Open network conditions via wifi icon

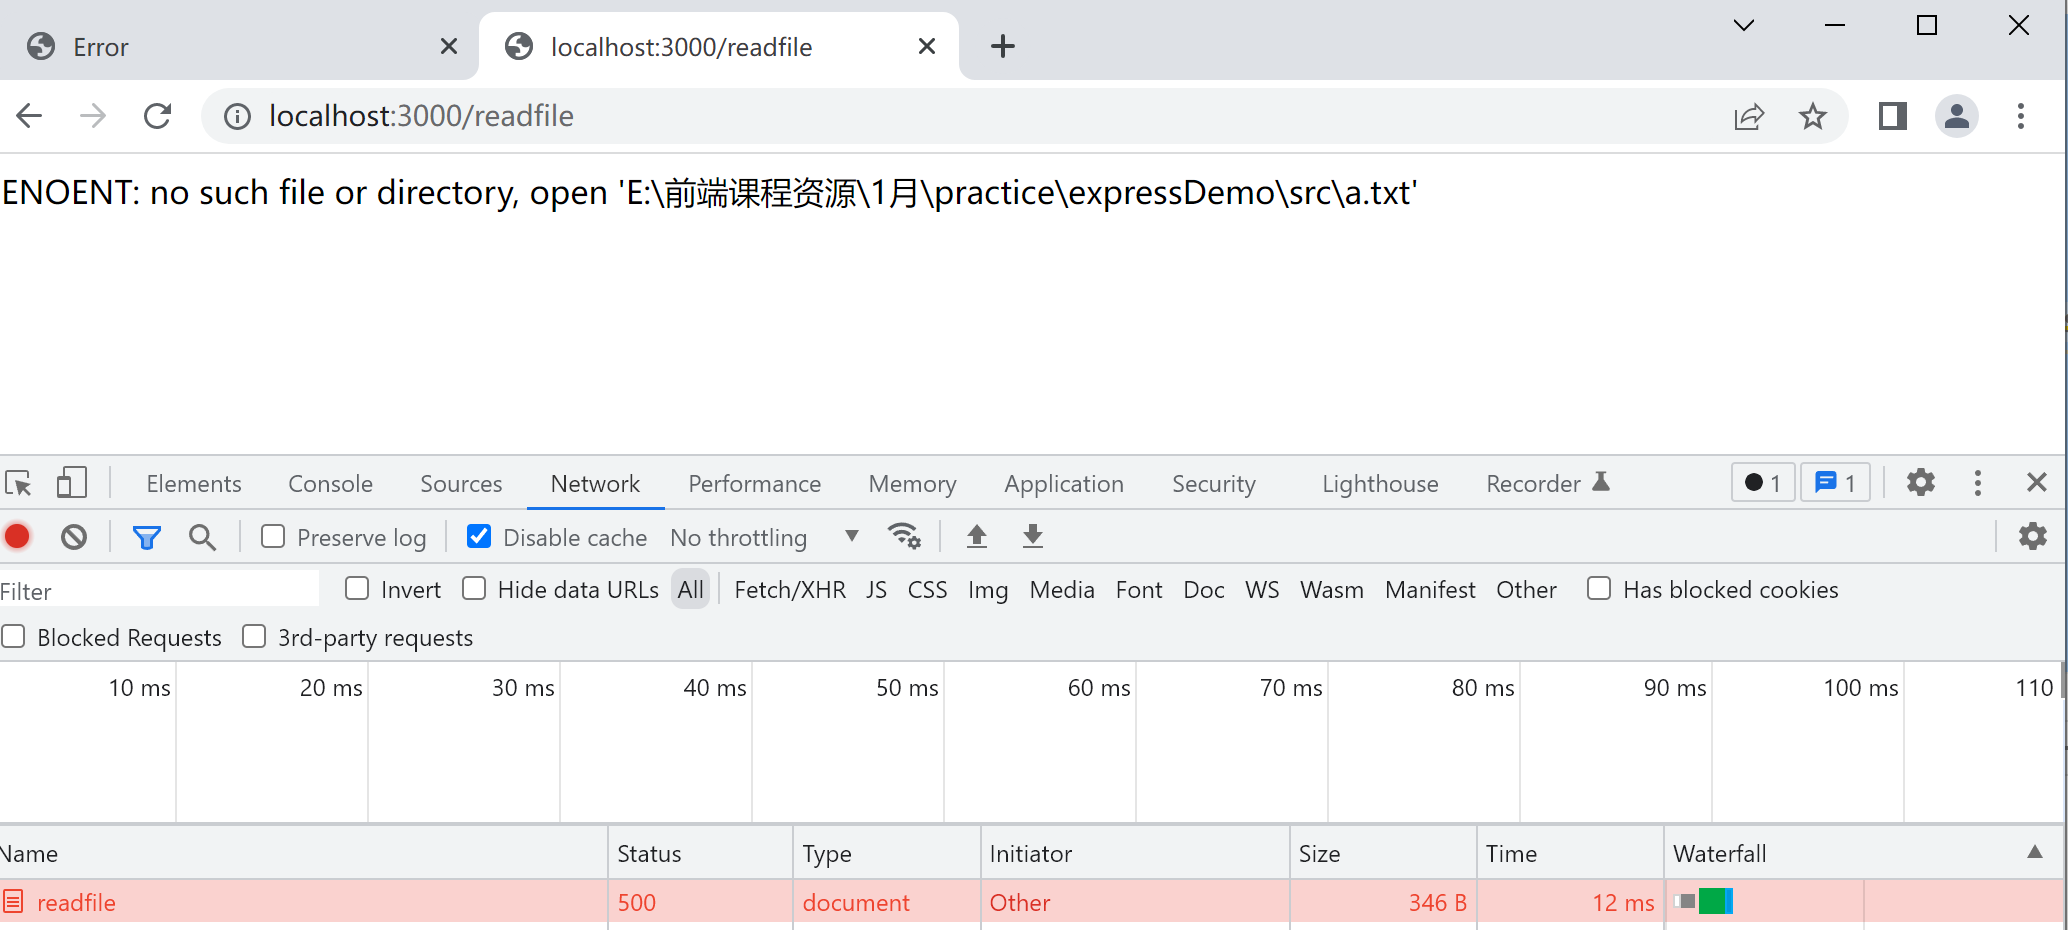904,537
